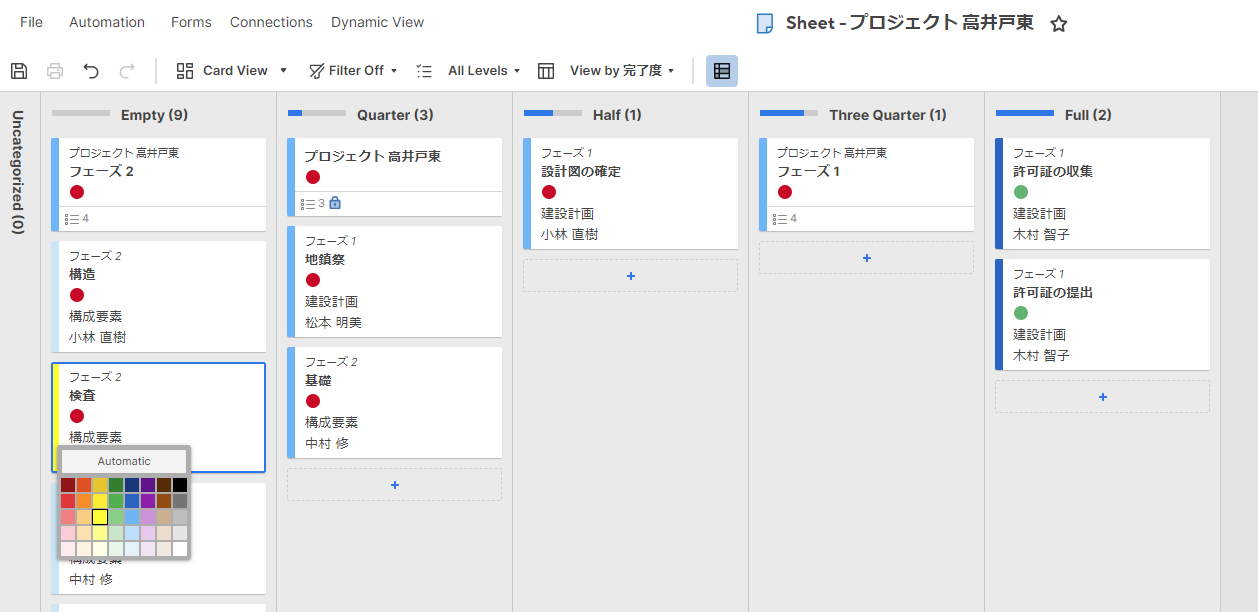This screenshot has height=612, width=1258.
Task: Add a new card in the Half column
Action: (630, 275)
